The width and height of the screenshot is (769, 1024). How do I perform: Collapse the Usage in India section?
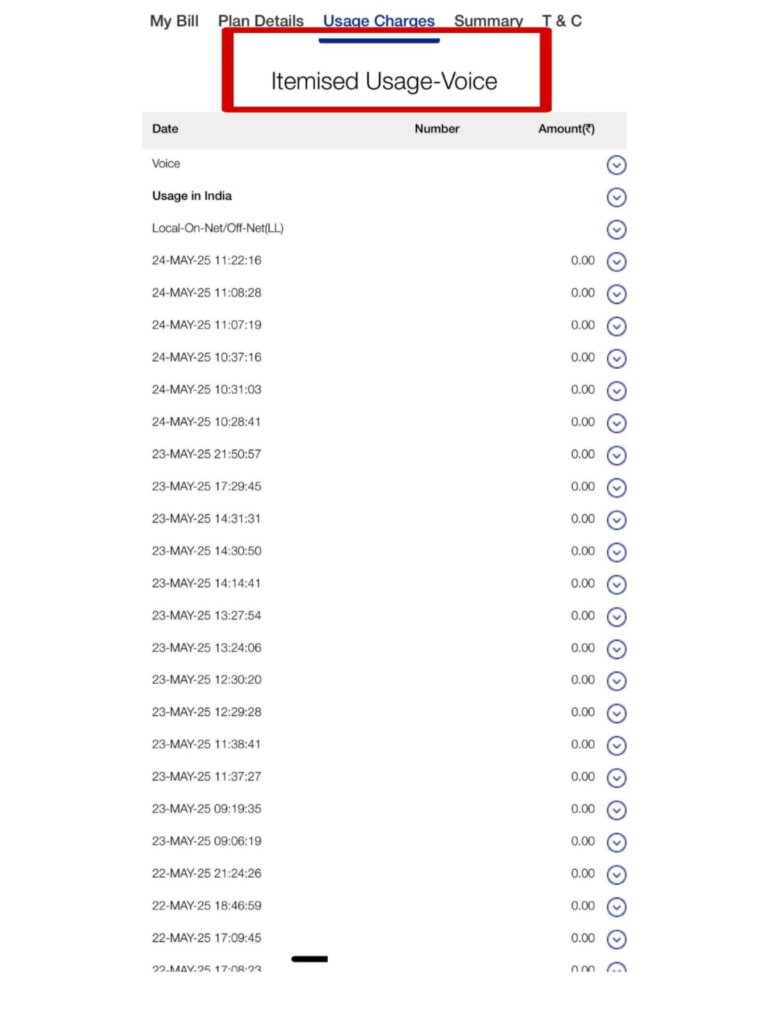(x=616, y=197)
